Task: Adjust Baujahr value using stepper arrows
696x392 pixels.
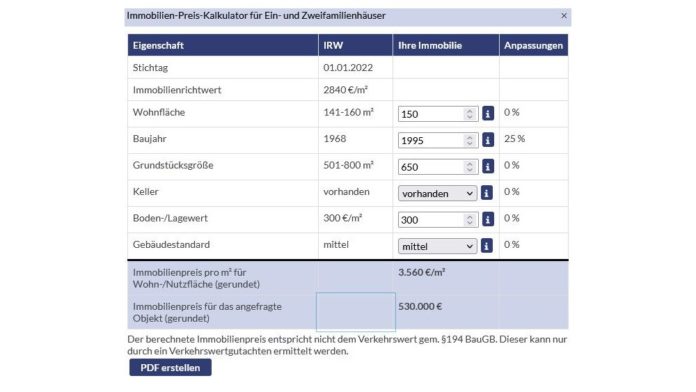Action: (469, 141)
